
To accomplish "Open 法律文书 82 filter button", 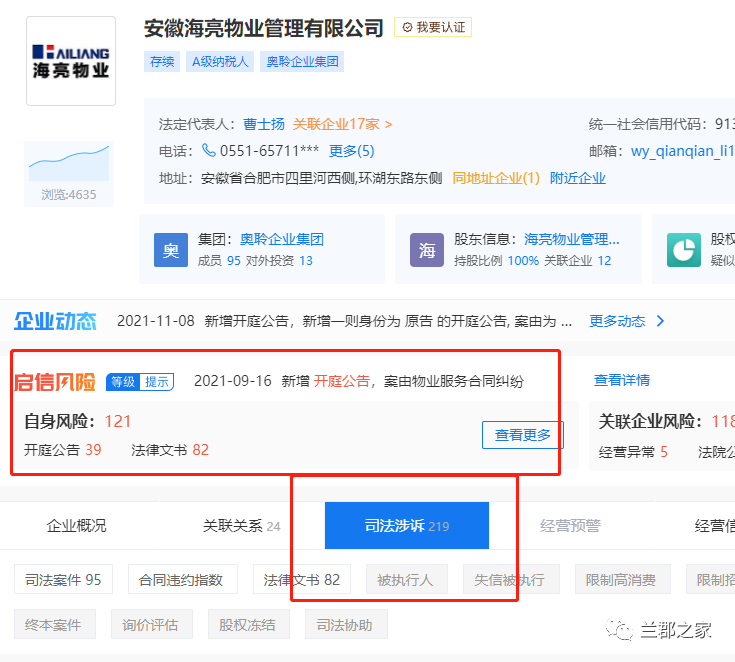I will (x=301, y=579).
